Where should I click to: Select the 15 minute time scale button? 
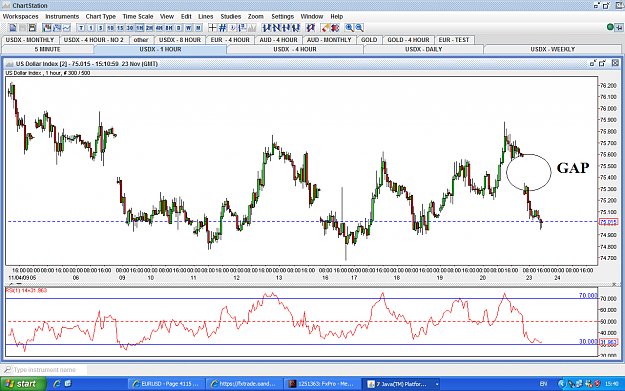(x=120, y=28)
